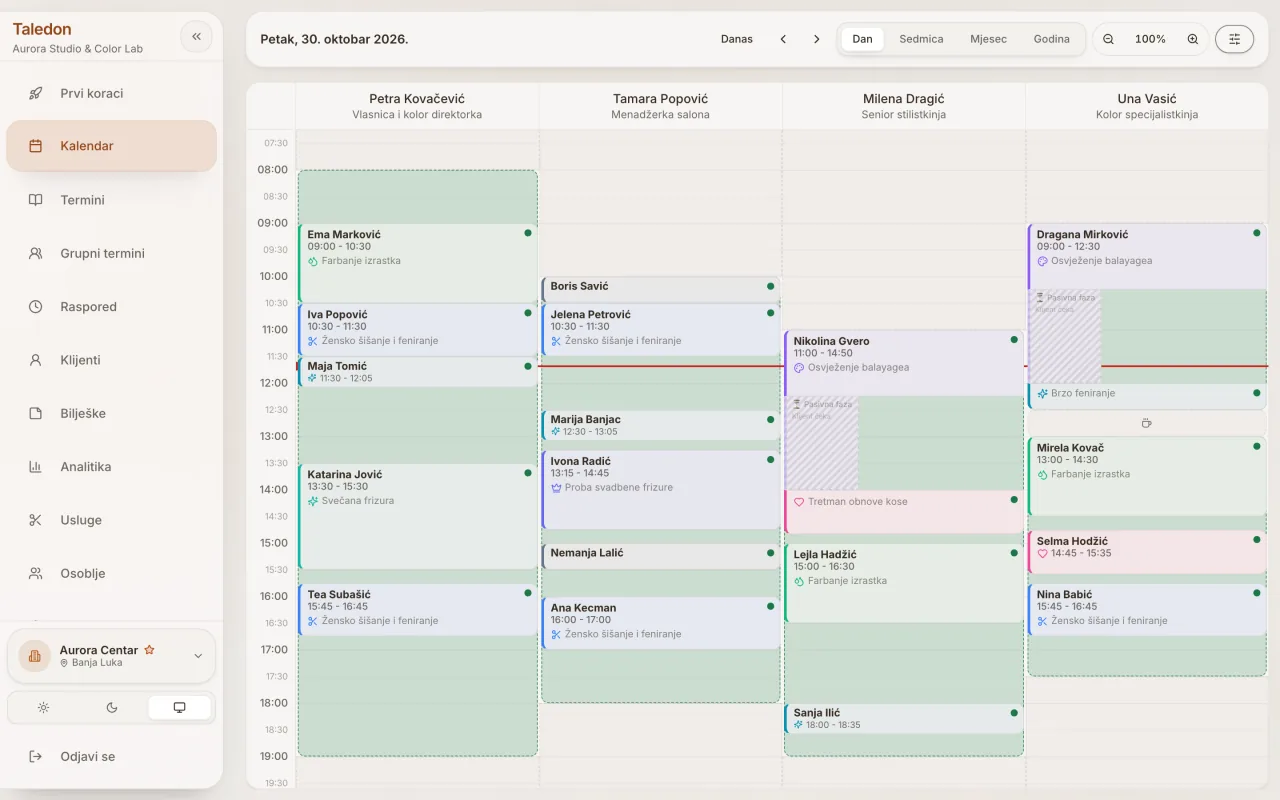Go to previous day chevron
Image resolution: width=1280 pixels, height=800 pixels.
click(x=783, y=39)
